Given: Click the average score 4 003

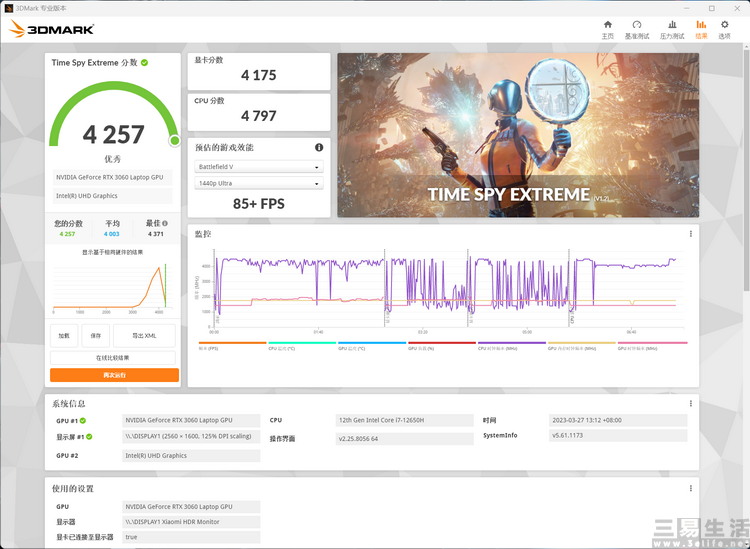Looking at the screenshot, I should tap(112, 234).
